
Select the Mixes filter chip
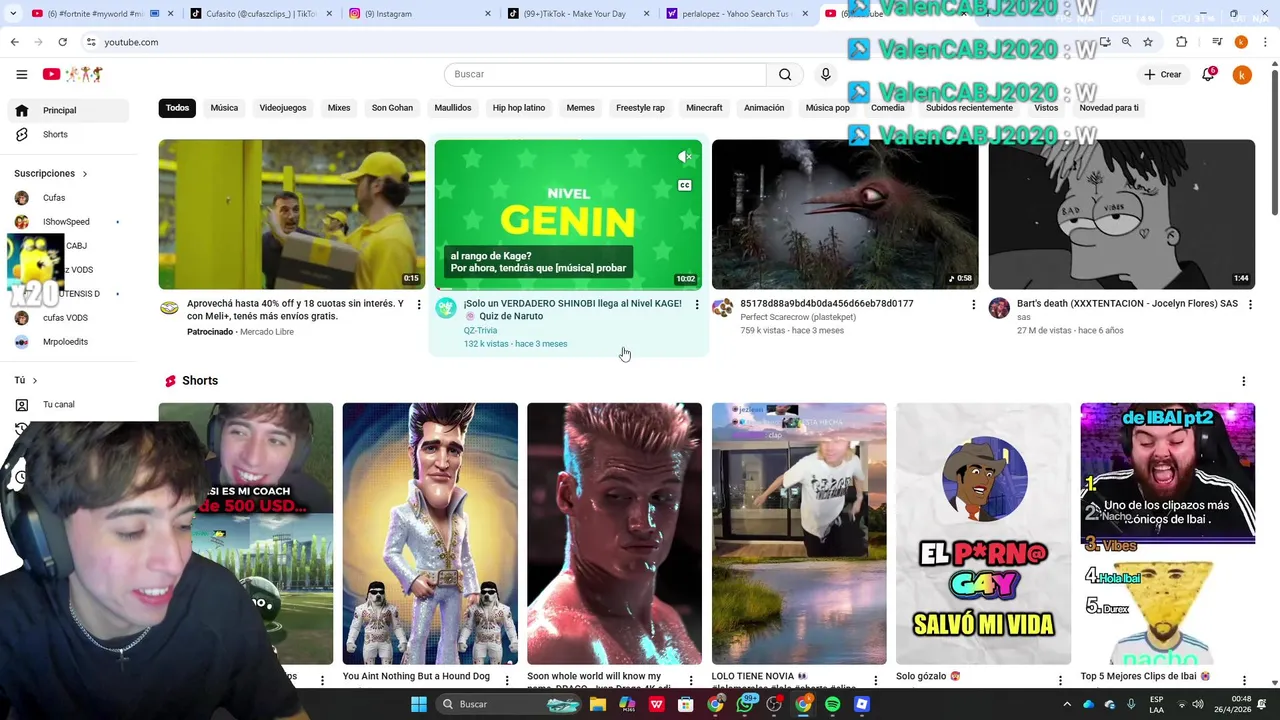339,108
